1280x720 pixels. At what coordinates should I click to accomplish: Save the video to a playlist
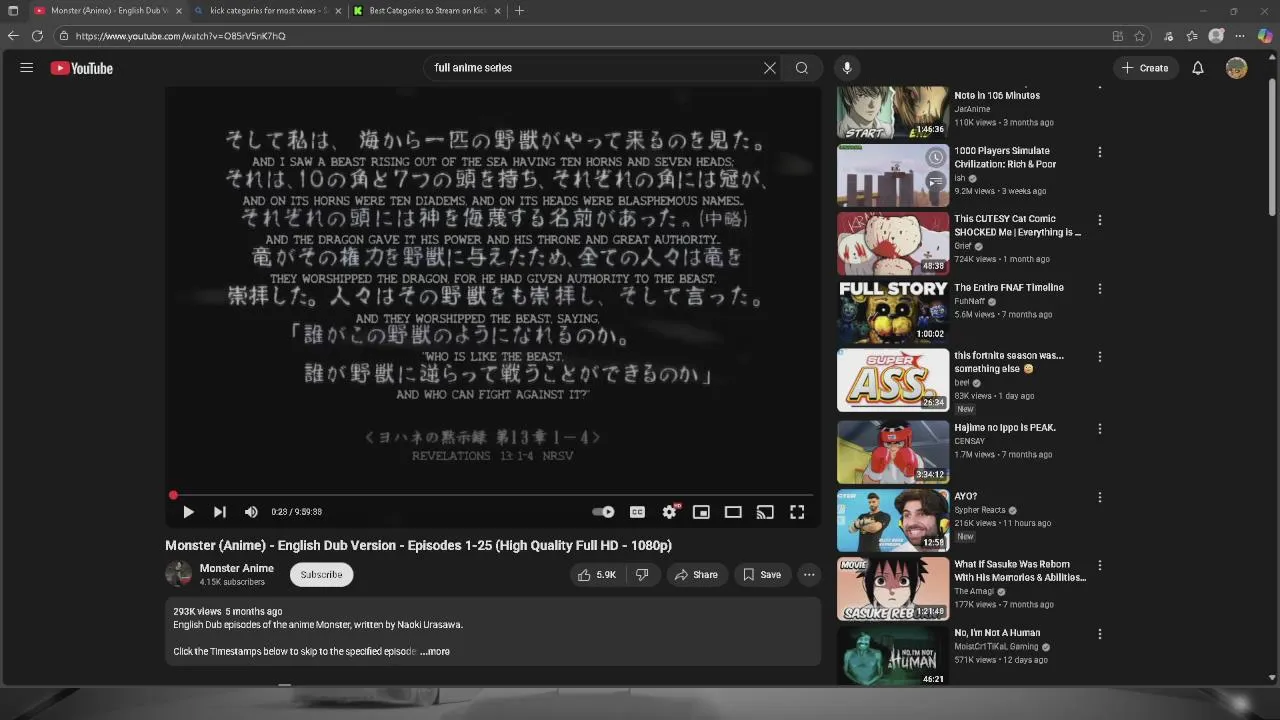tap(762, 575)
